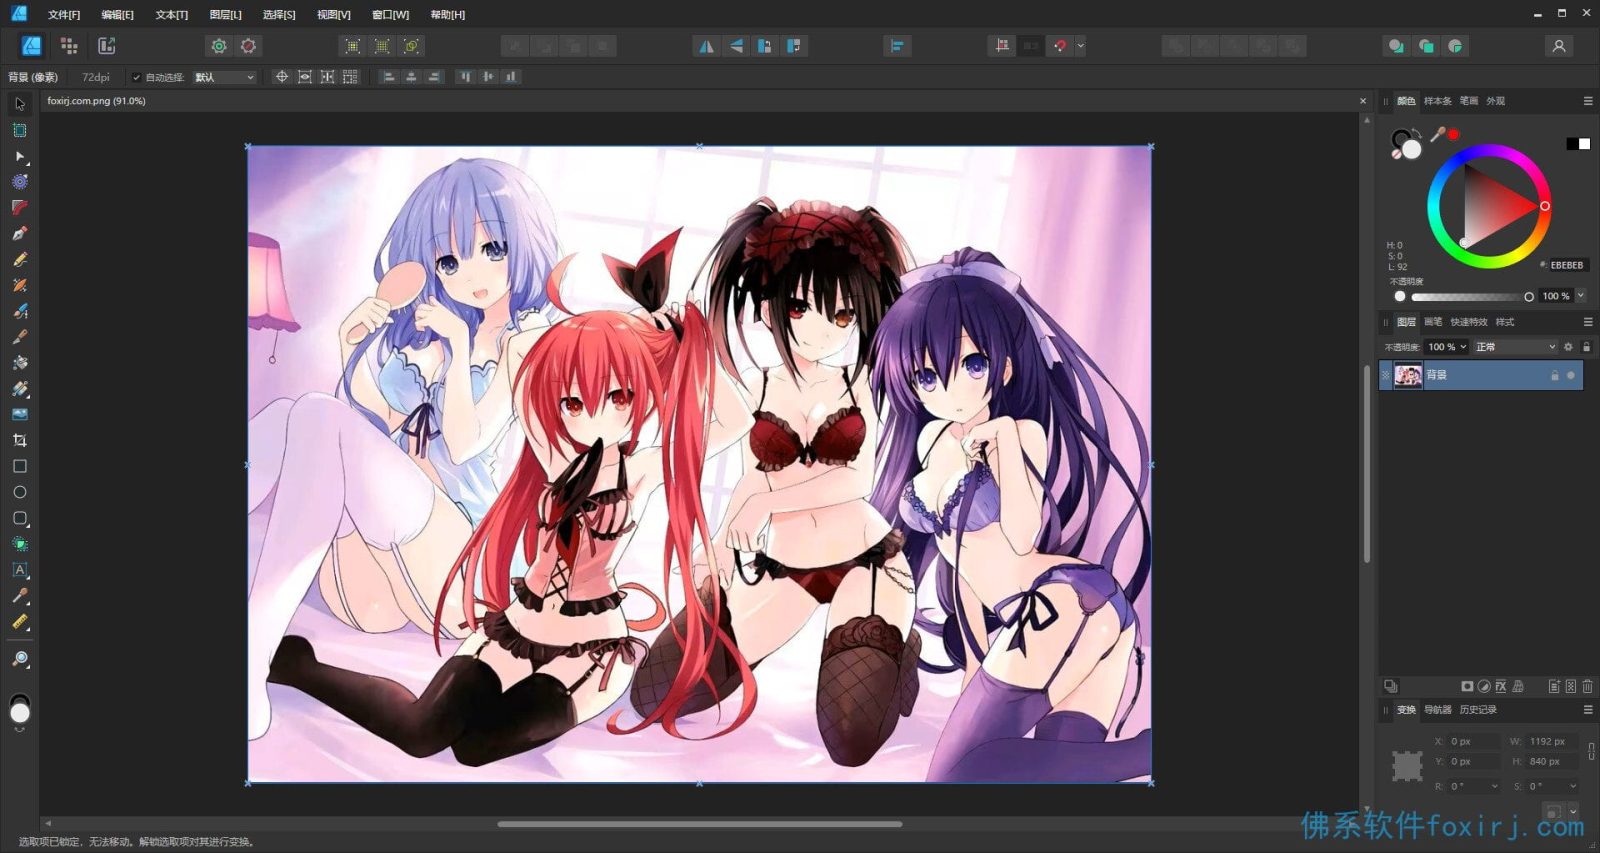Select the Node tool
Image resolution: width=1600 pixels, height=853 pixels.
click(x=19, y=156)
